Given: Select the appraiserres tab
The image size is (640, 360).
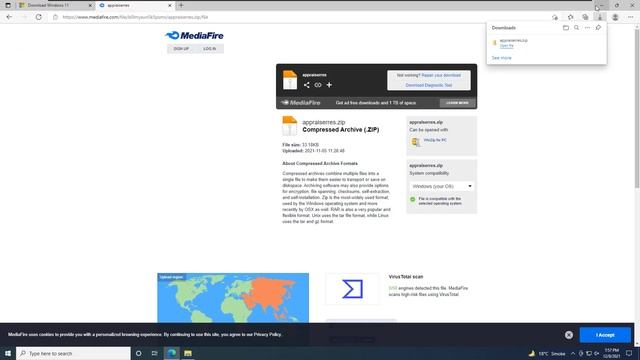Looking at the screenshot, I should coord(135,5).
